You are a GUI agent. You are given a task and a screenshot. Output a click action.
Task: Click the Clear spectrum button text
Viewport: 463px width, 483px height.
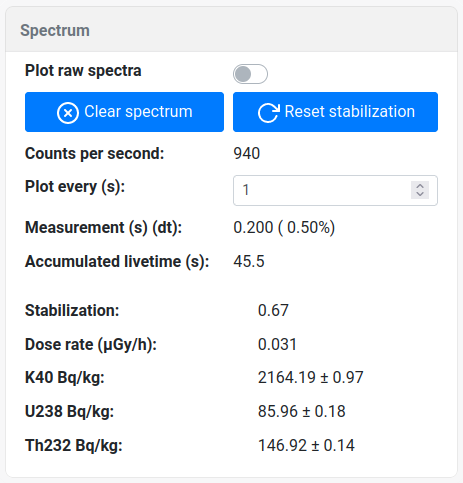click(x=138, y=111)
